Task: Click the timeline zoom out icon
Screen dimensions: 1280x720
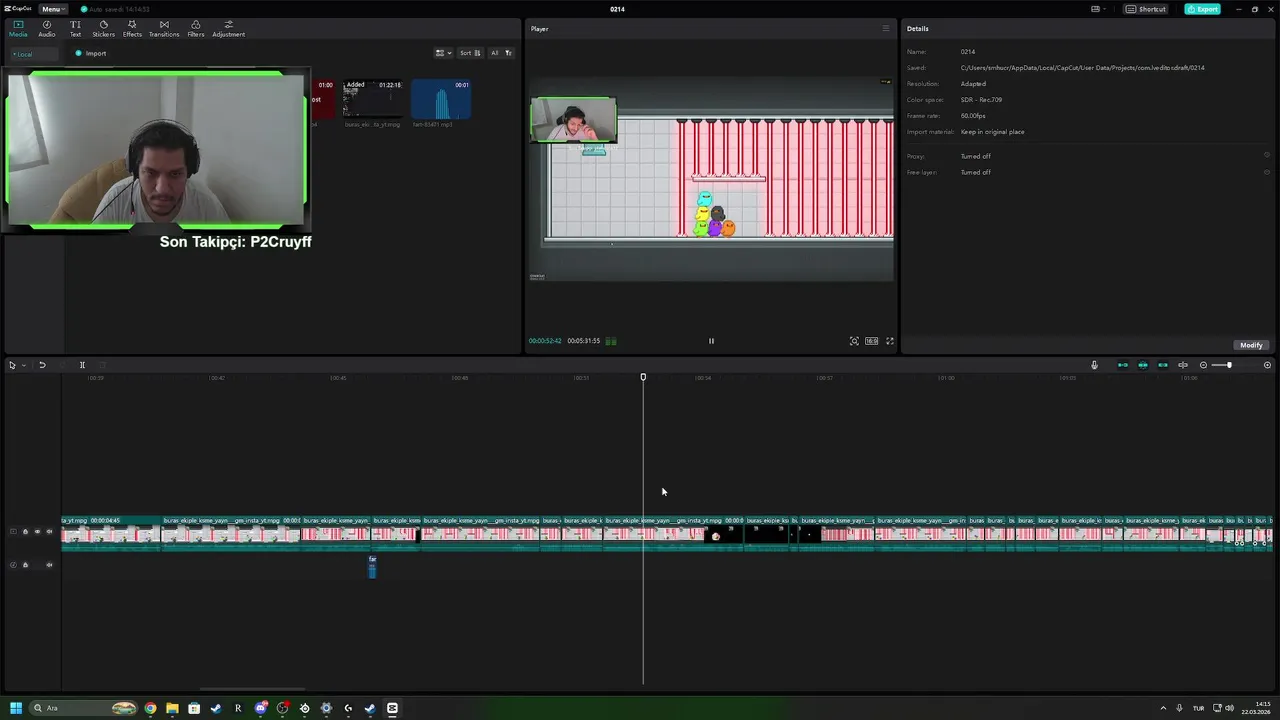Action: click(x=1203, y=365)
